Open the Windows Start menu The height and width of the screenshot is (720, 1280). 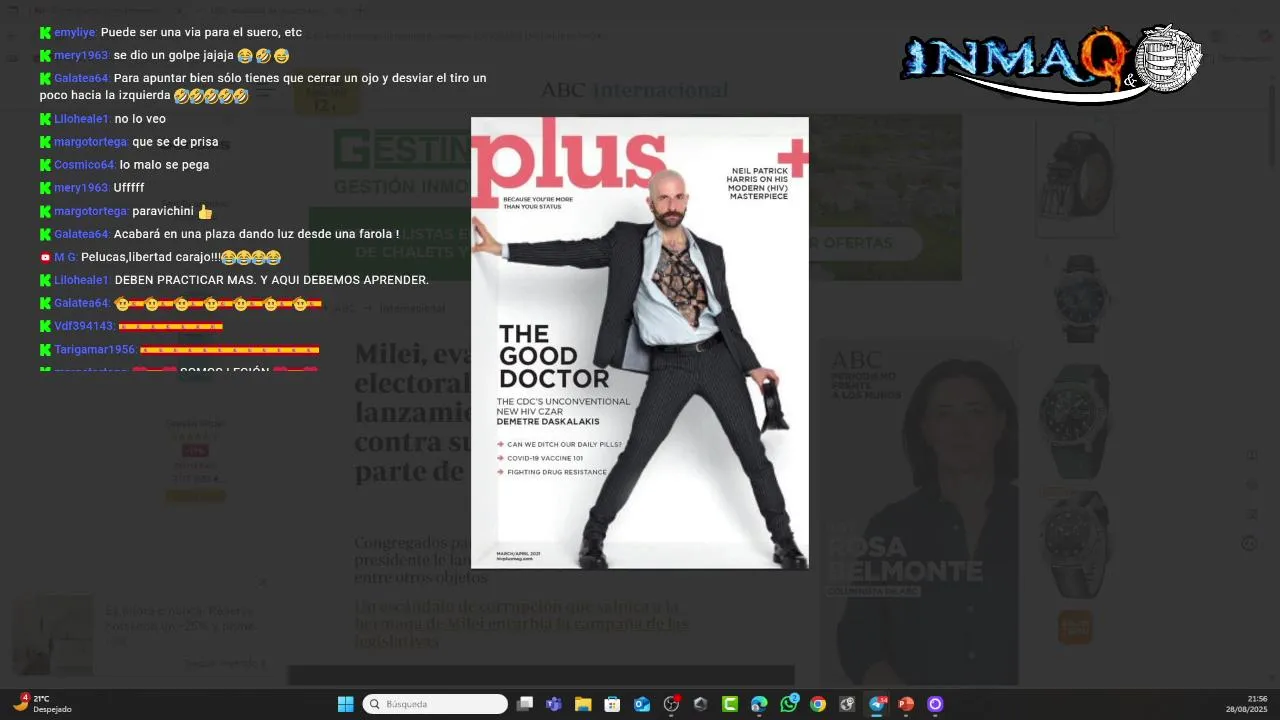[346, 704]
